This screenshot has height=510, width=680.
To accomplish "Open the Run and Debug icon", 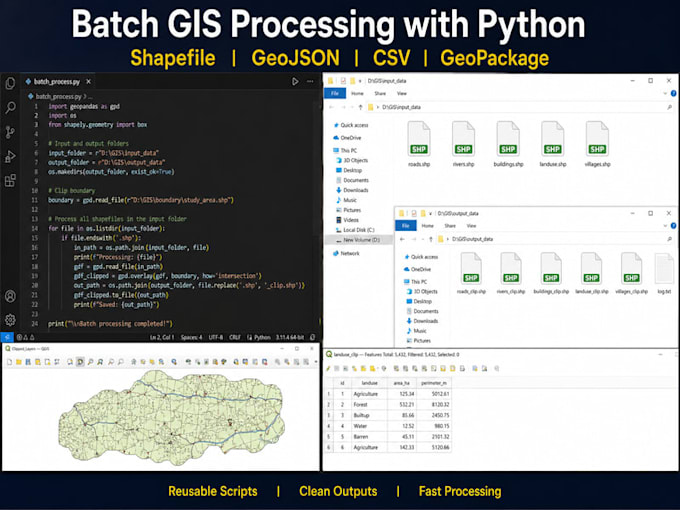I will point(10,156).
